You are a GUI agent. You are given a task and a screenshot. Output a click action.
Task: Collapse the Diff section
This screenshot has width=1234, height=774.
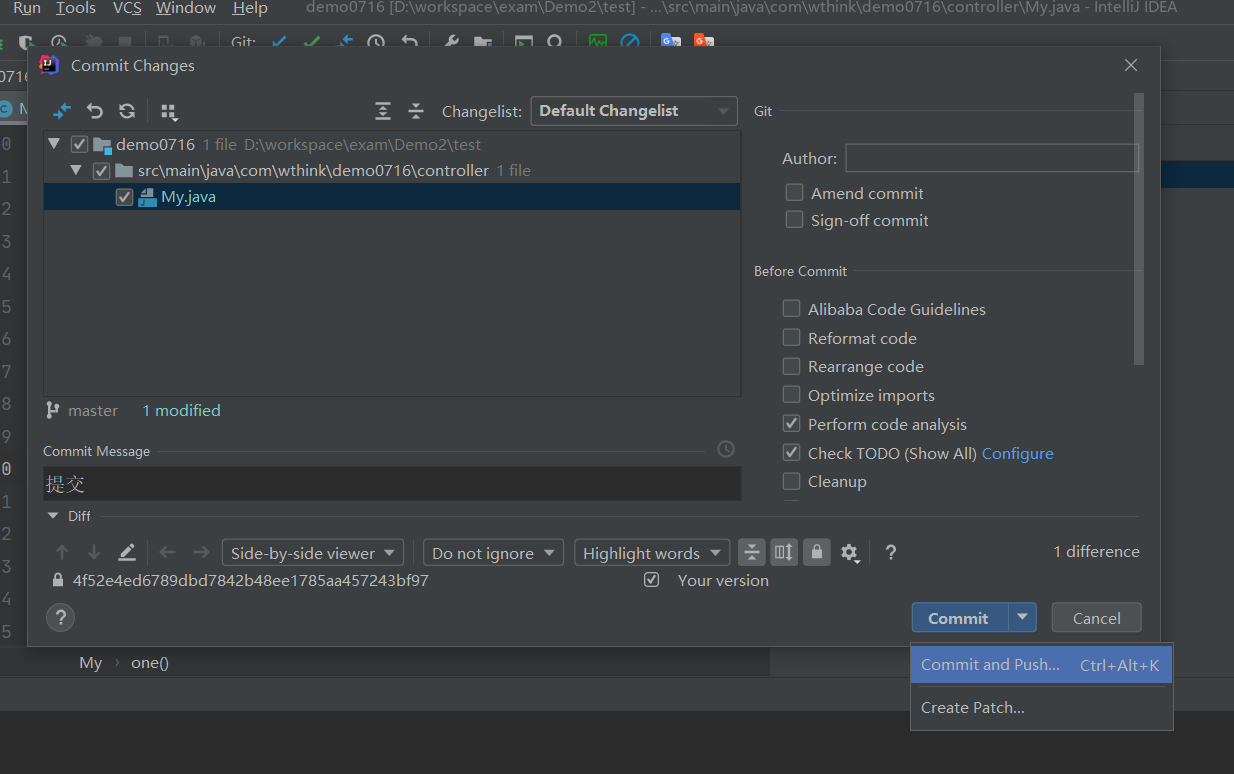(53, 516)
